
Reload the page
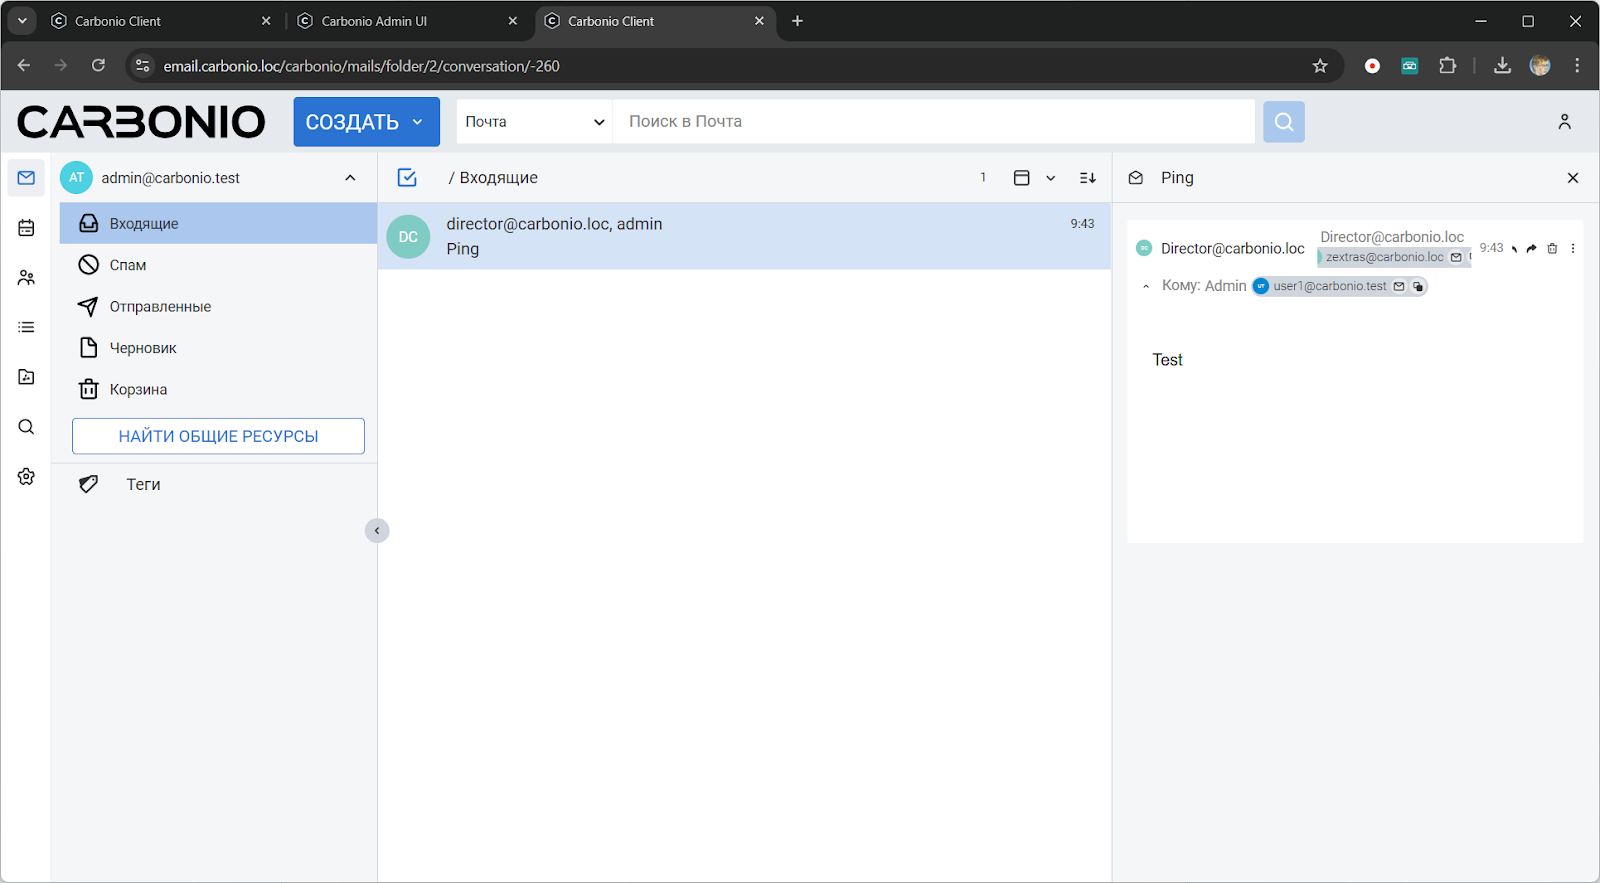pos(98,66)
